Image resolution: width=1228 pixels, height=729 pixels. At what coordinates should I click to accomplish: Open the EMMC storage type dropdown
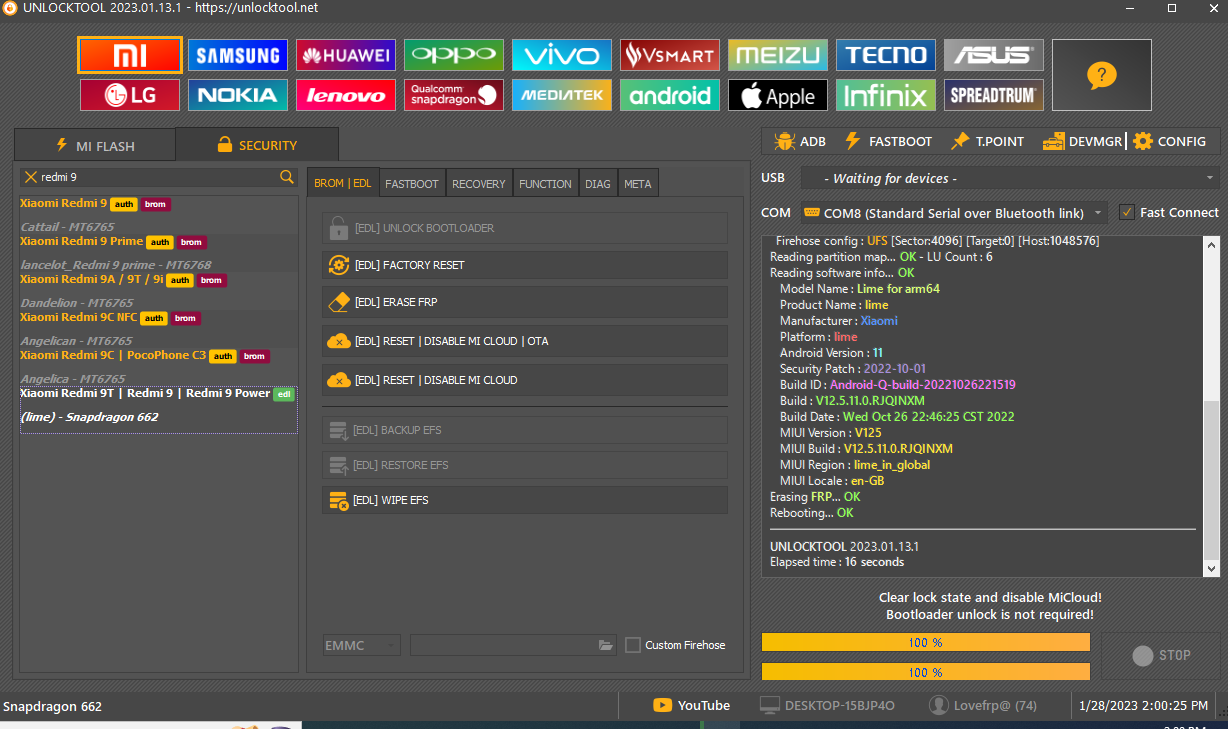[361, 645]
